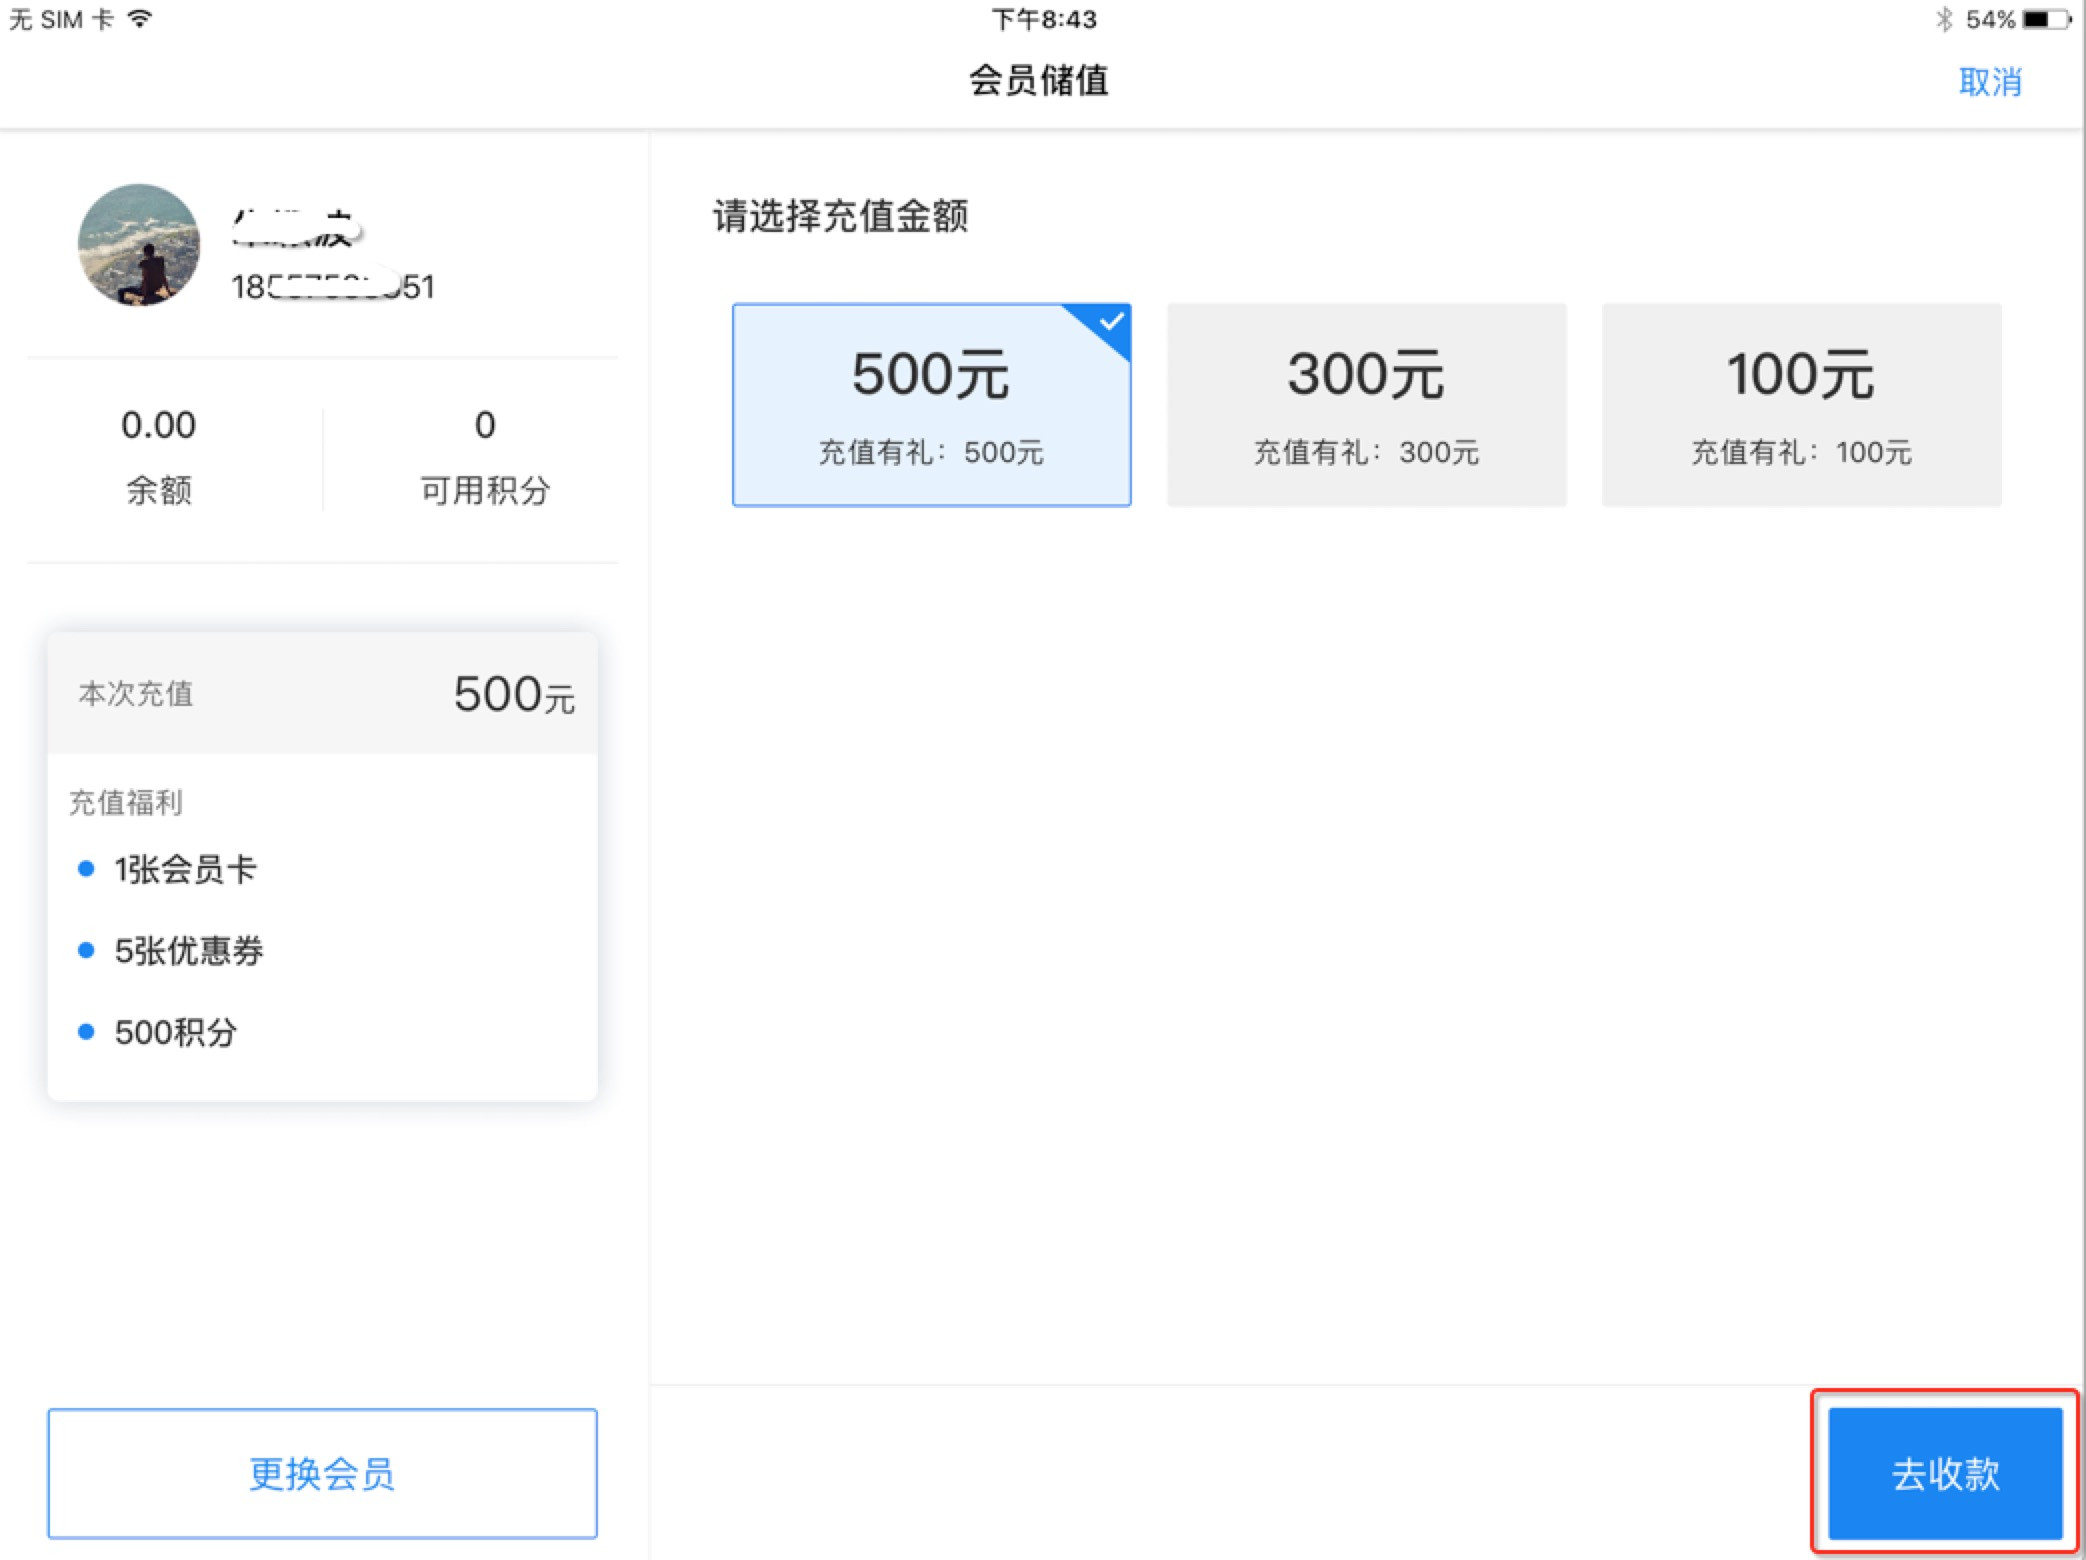The image size is (2086, 1560).
Task: Tap the blue checkmark on the 500元 card
Action: coord(1111,322)
